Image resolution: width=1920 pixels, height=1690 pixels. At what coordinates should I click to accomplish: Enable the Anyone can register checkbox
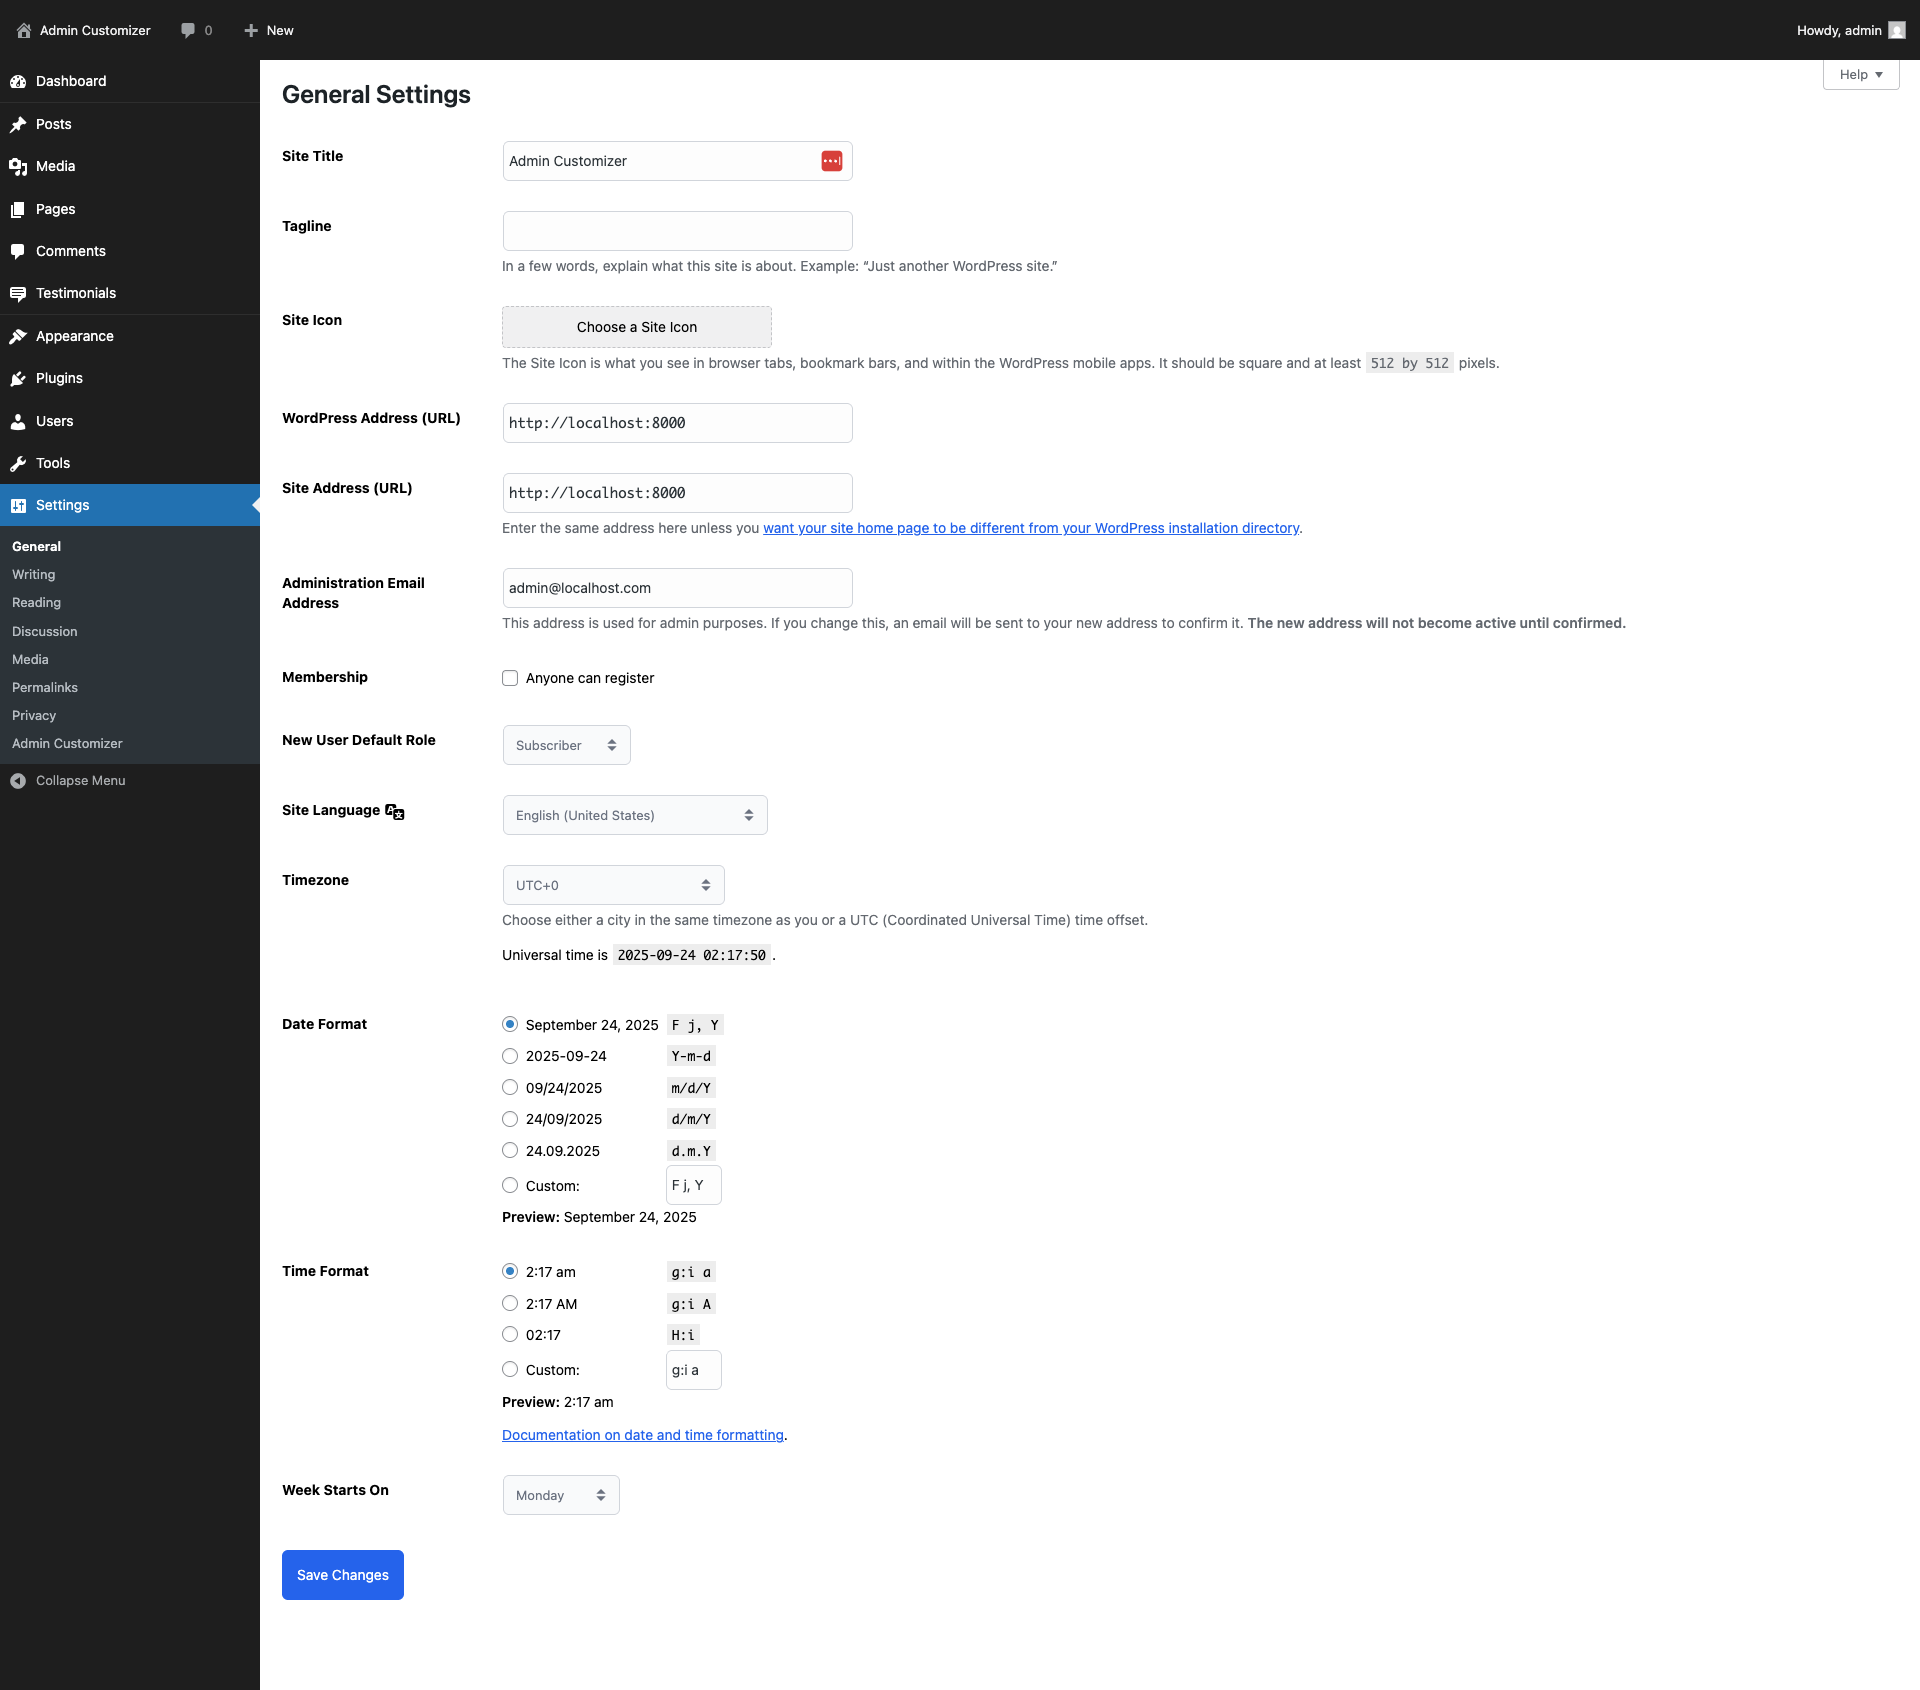pos(510,678)
